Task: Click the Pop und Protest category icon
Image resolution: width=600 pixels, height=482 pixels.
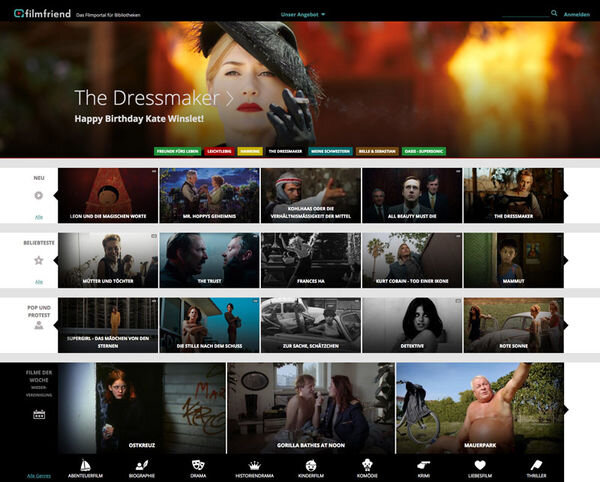Action: tap(39, 326)
